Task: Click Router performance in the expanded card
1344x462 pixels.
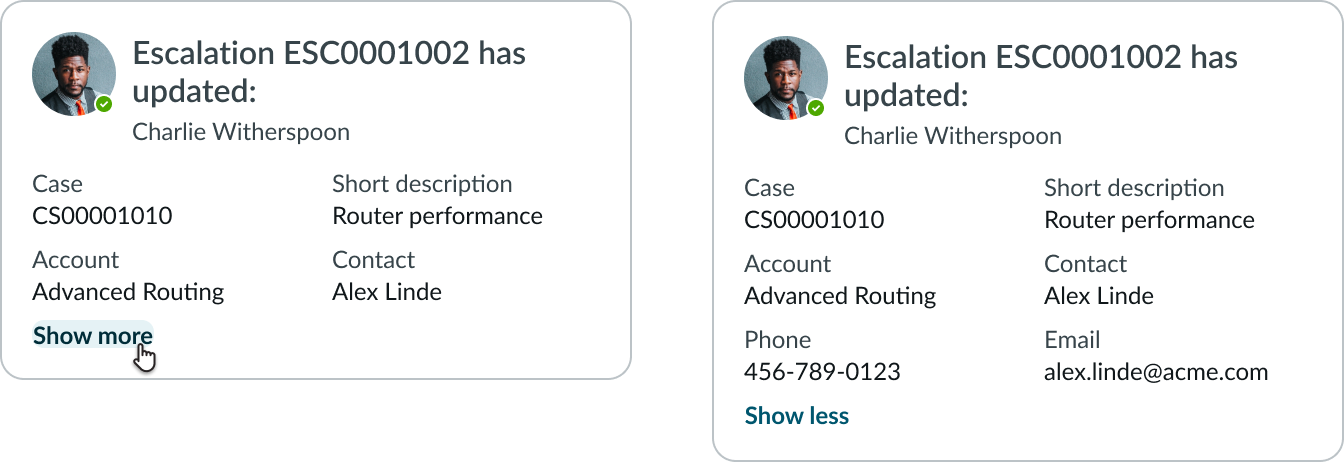Action: click(1149, 220)
